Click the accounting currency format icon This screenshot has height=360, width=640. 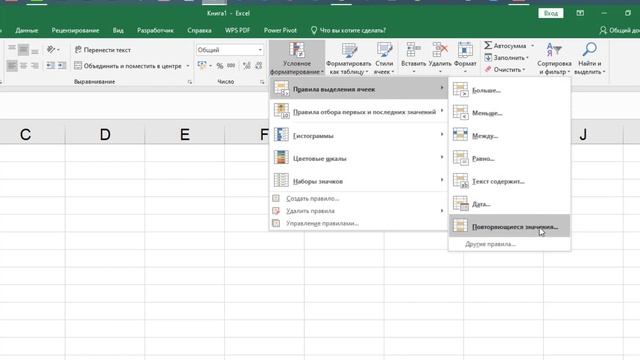[202, 66]
